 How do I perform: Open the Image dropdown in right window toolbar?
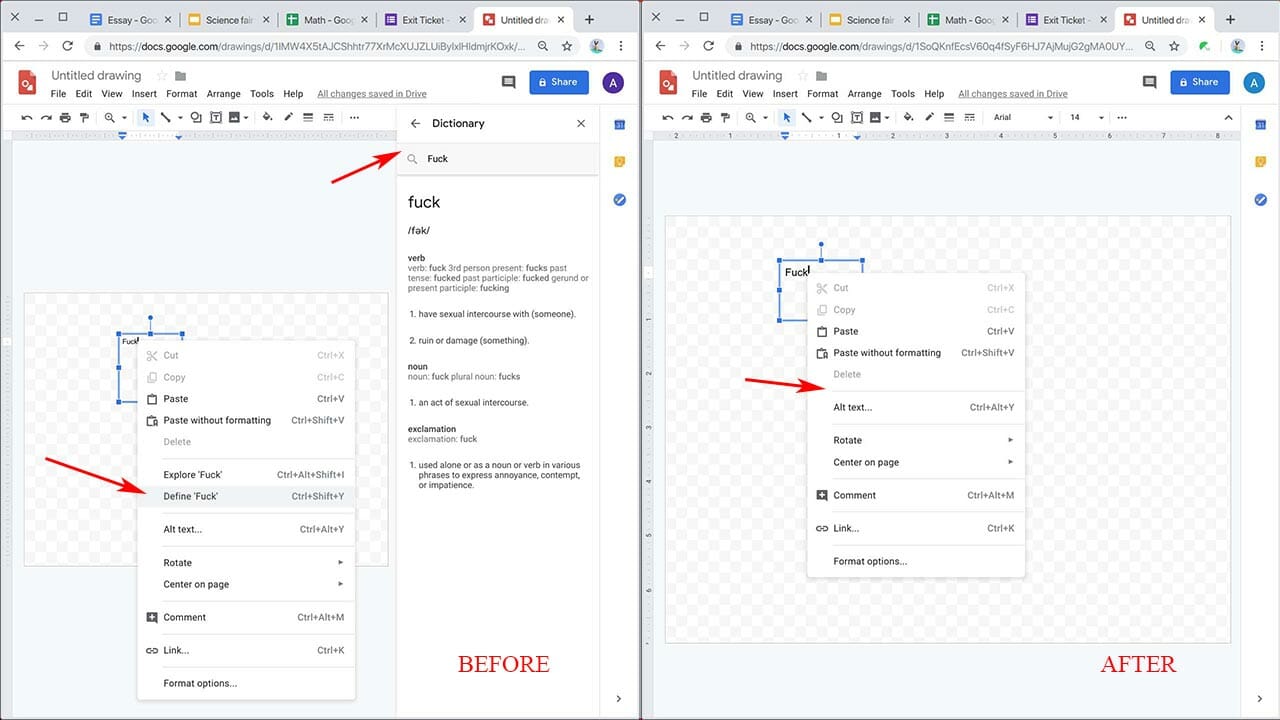click(887, 118)
